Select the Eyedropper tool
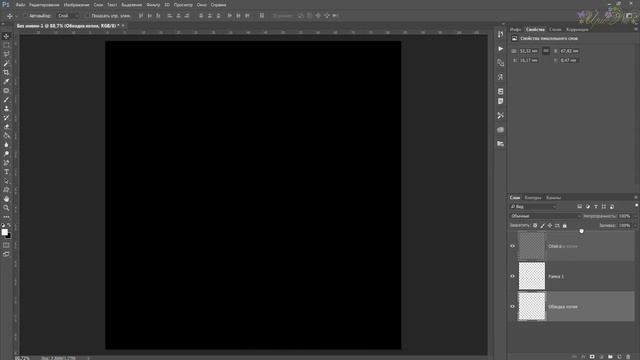Image resolution: width=640 pixels, height=360 pixels. [6, 82]
